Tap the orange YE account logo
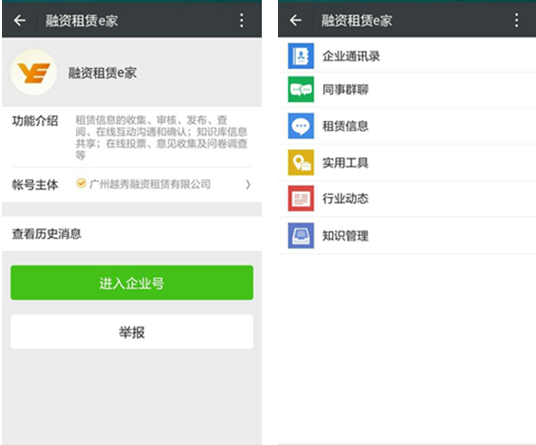This screenshot has width=536, height=445. coord(34,72)
